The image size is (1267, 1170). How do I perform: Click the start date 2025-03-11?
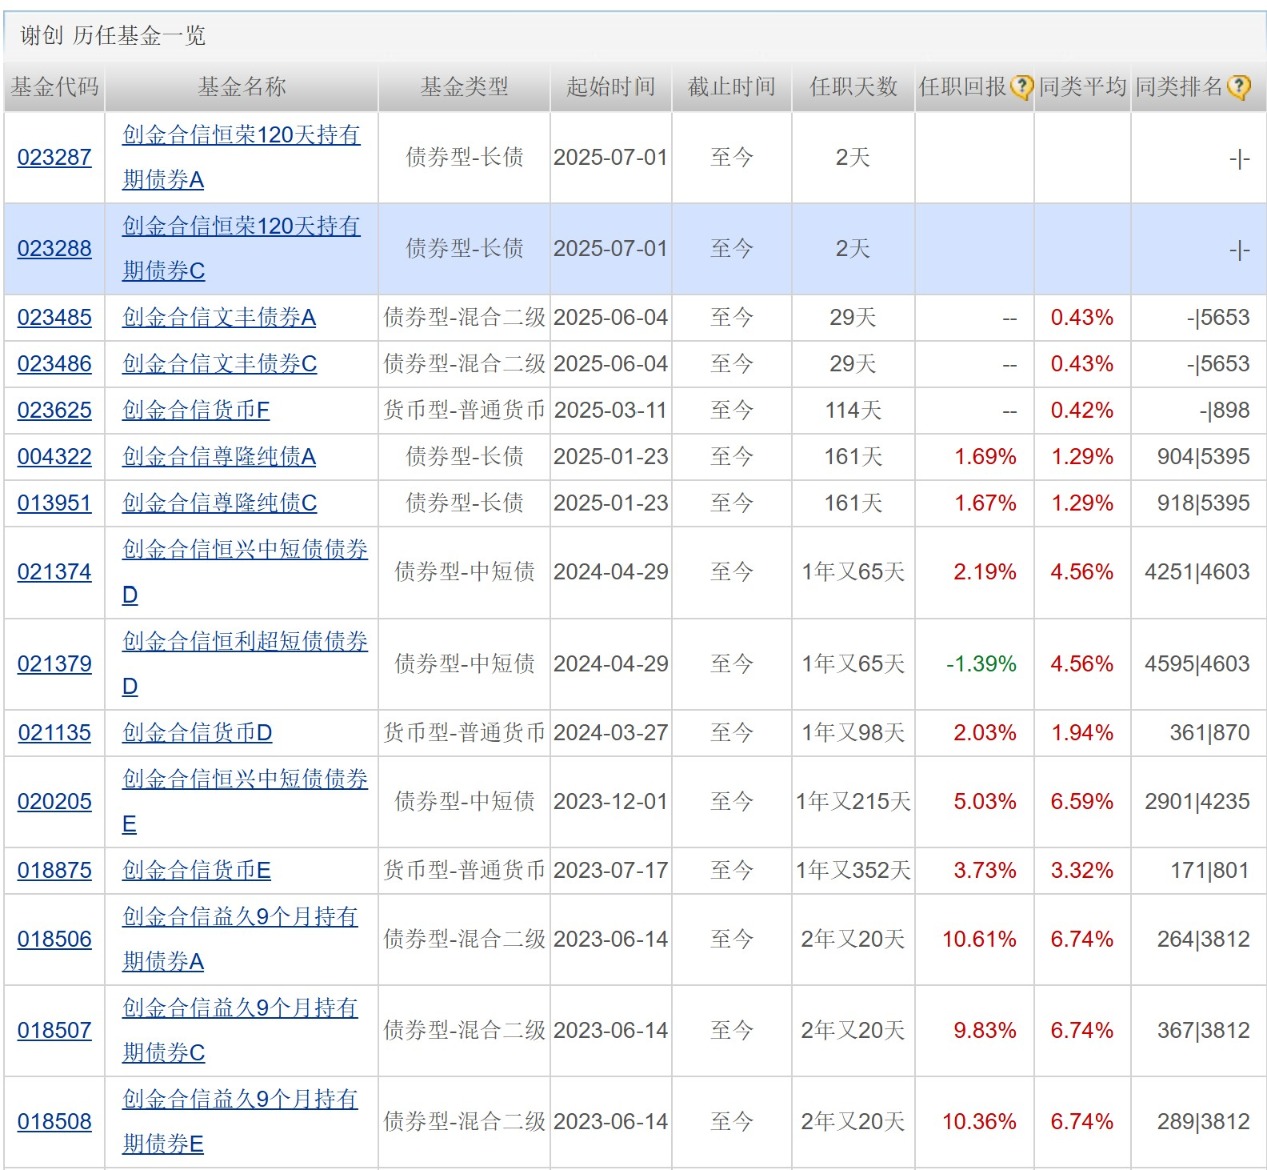coord(611,411)
